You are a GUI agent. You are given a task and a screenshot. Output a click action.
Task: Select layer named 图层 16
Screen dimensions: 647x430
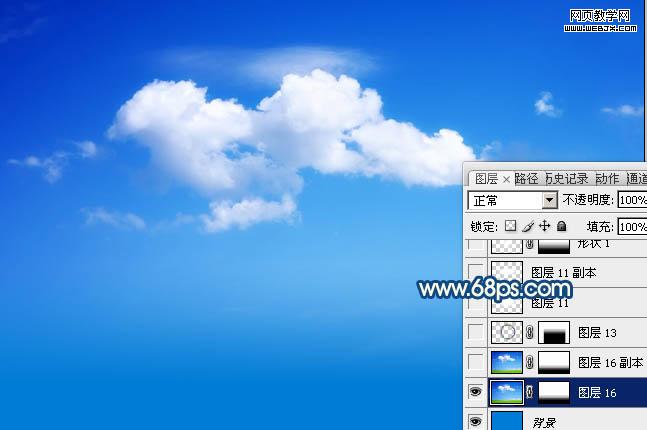coord(597,392)
